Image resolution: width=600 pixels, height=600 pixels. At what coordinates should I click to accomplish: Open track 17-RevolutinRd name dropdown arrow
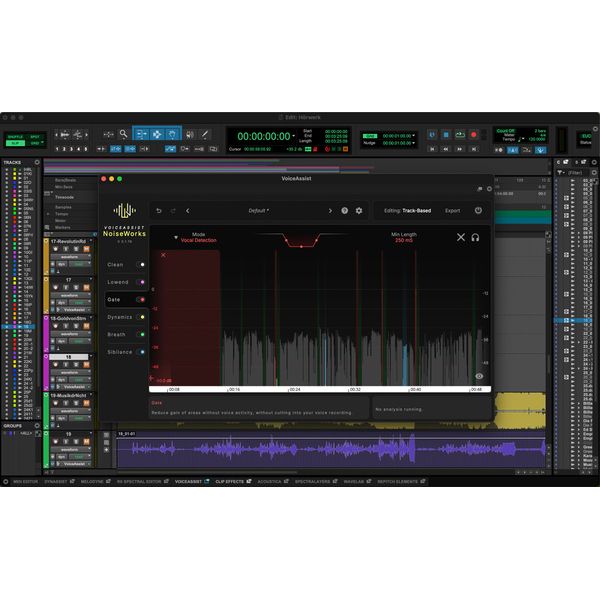tap(91, 241)
